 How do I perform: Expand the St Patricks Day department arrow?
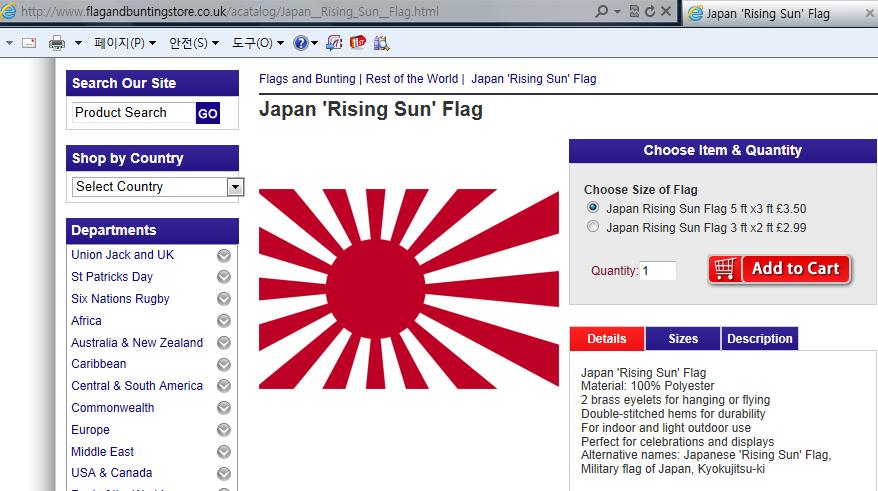click(224, 277)
